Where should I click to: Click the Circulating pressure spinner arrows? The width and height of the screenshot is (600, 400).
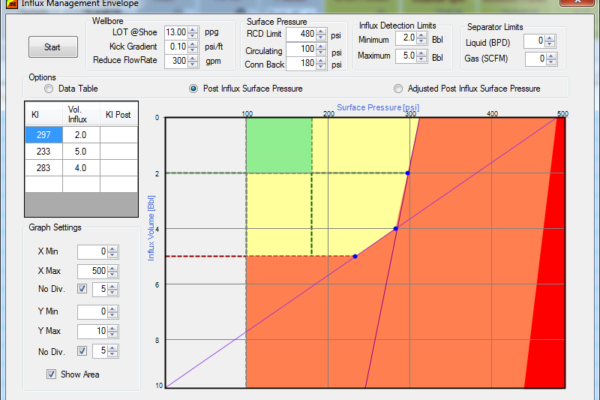tap(321, 49)
